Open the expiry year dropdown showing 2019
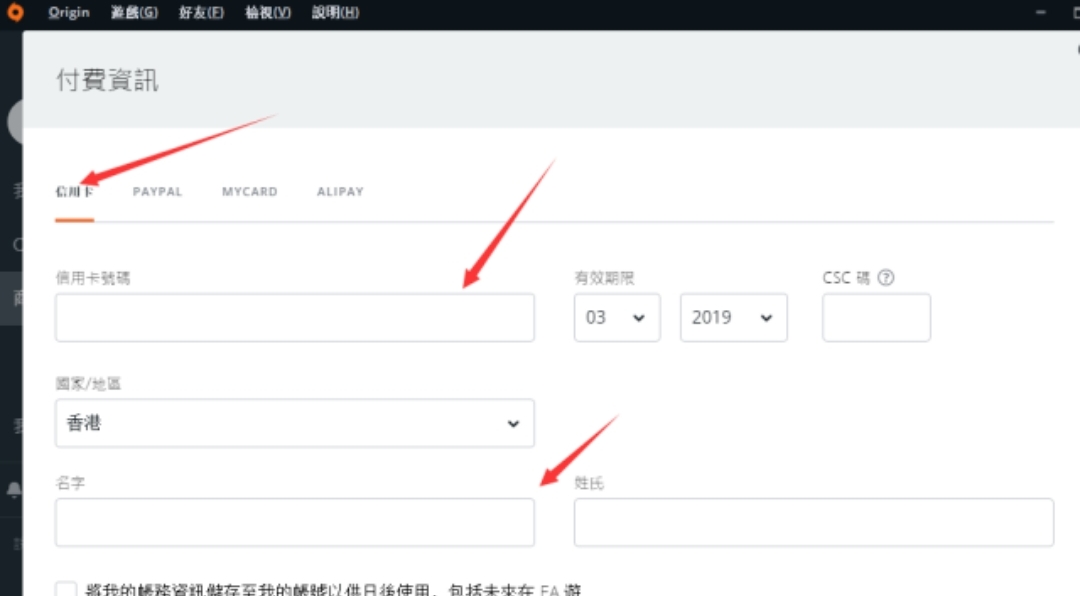The width and height of the screenshot is (1080, 596). pos(734,318)
